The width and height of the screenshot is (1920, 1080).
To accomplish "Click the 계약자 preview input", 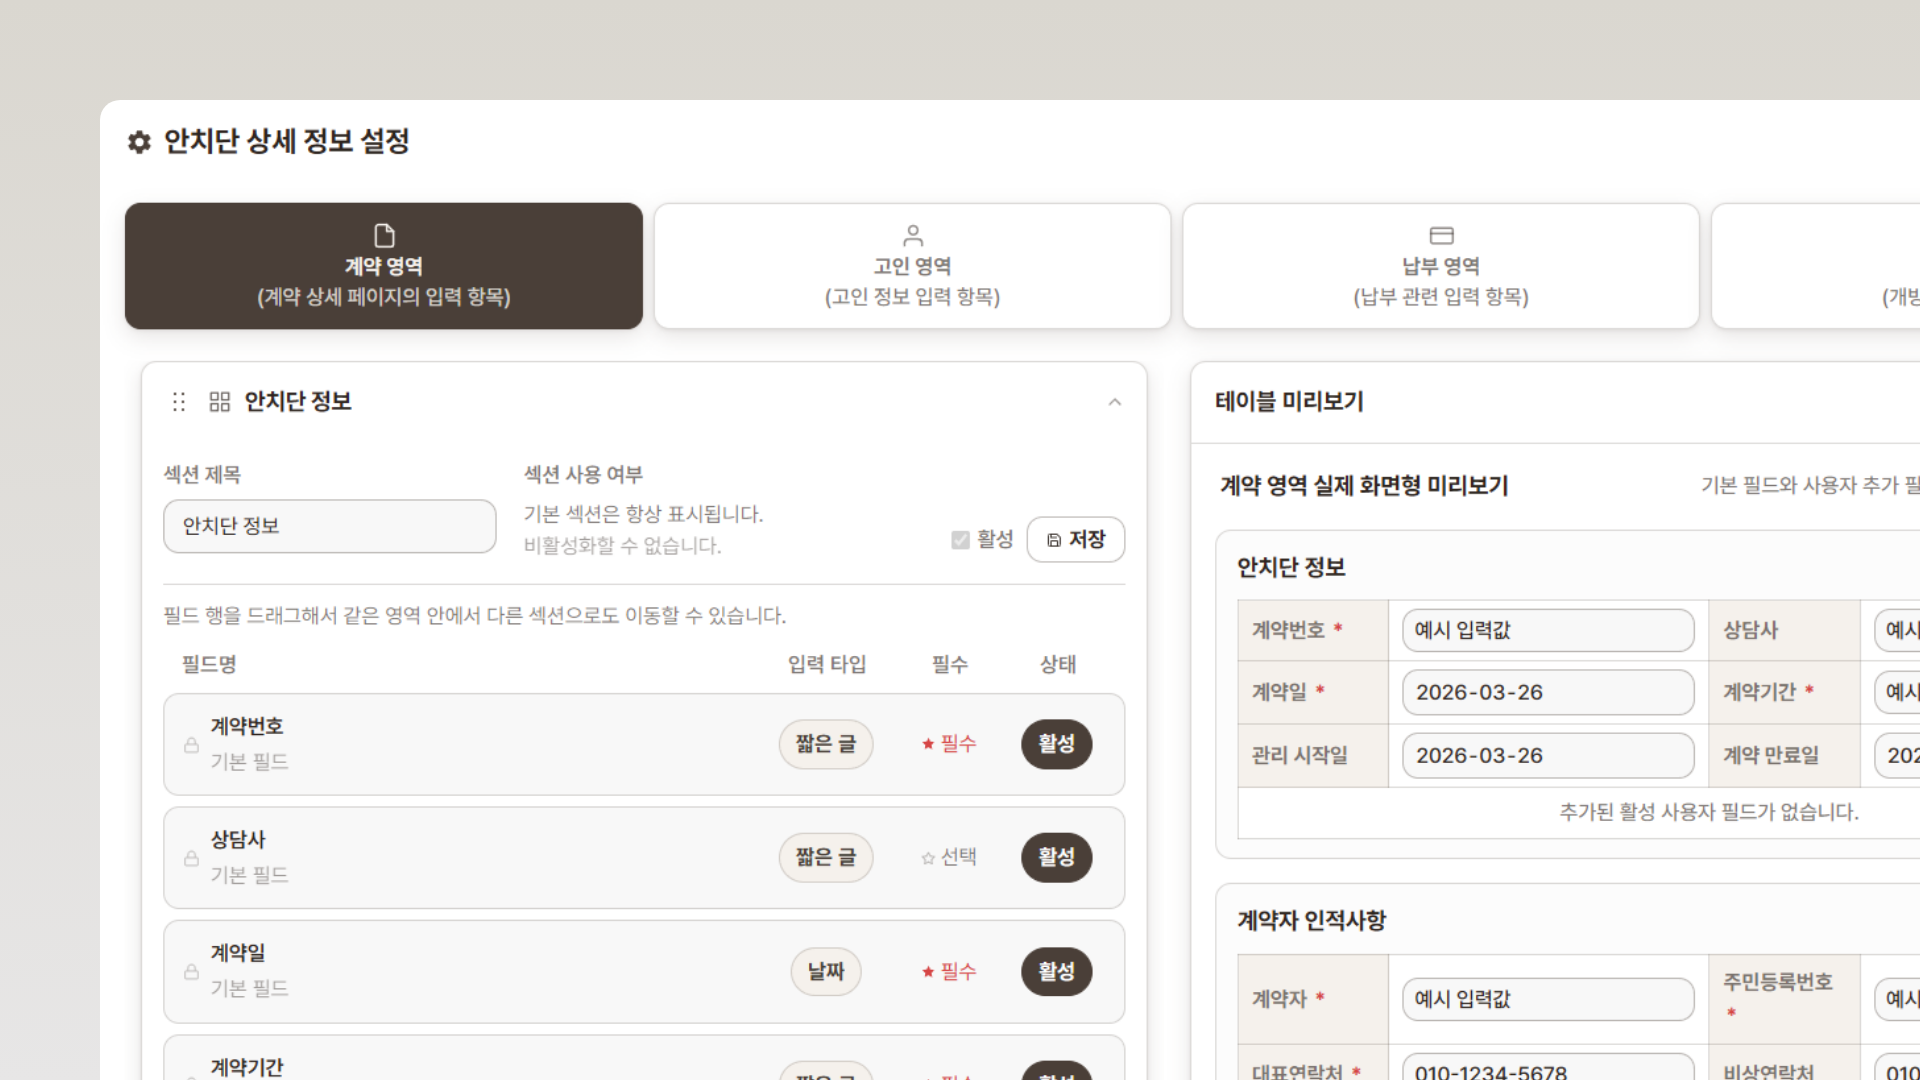I will [x=1548, y=999].
